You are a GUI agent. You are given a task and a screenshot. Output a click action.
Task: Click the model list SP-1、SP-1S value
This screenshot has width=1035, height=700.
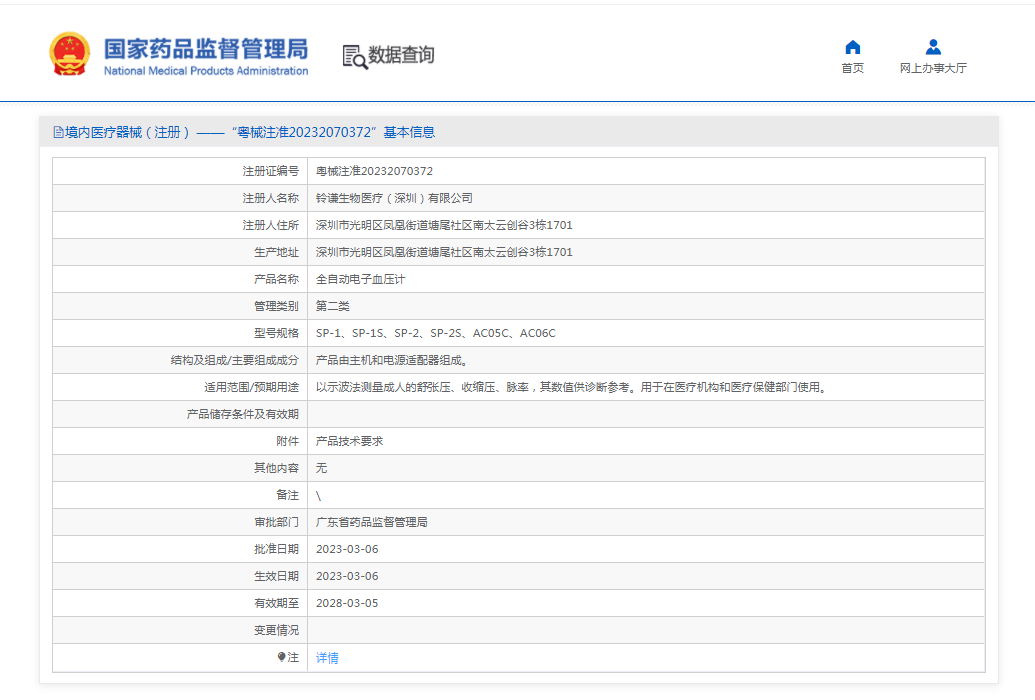coord(435,333)
